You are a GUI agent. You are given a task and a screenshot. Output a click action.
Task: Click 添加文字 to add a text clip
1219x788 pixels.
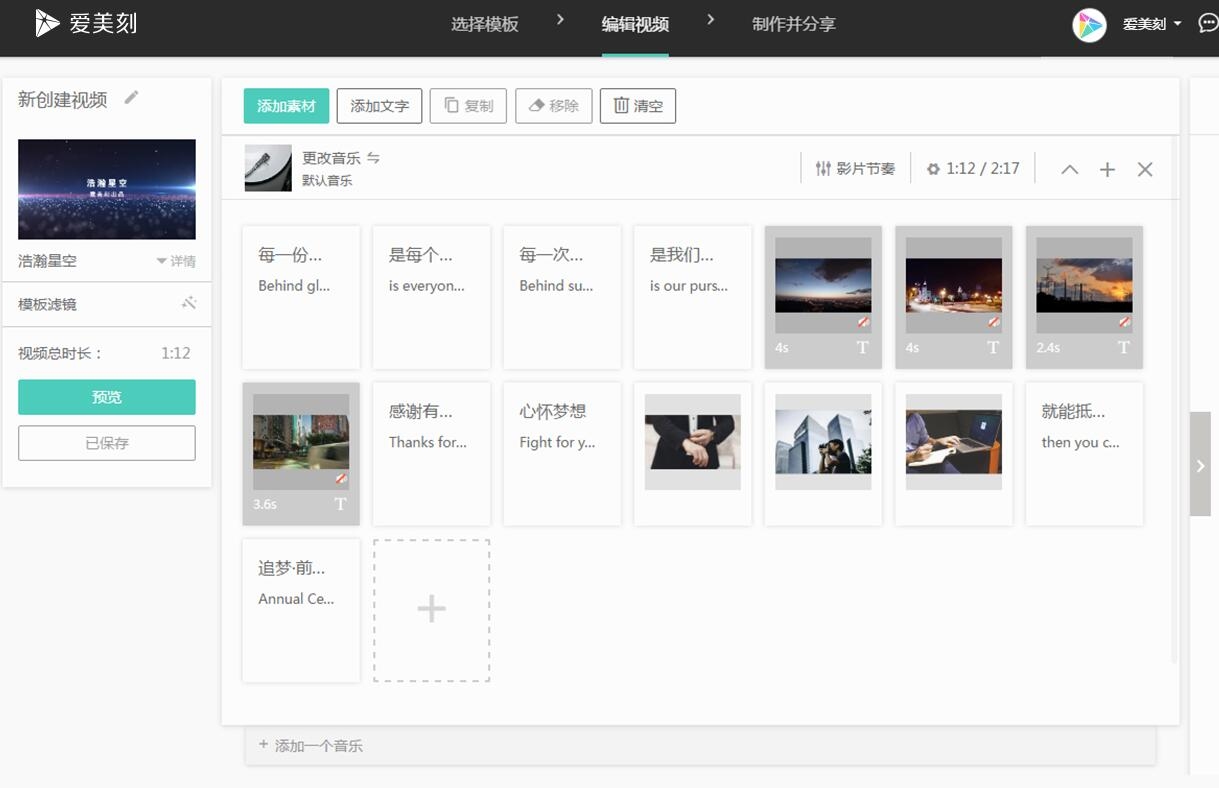click(379, 105)
